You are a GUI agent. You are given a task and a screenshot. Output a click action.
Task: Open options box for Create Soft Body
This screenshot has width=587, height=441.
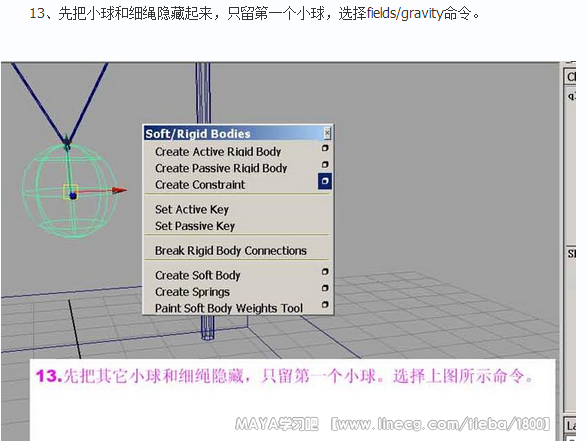coord(325,272)
